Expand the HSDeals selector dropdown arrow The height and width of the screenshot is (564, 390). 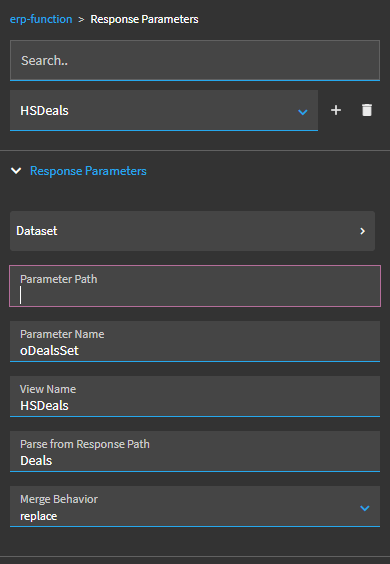click(x=303, y=112)
